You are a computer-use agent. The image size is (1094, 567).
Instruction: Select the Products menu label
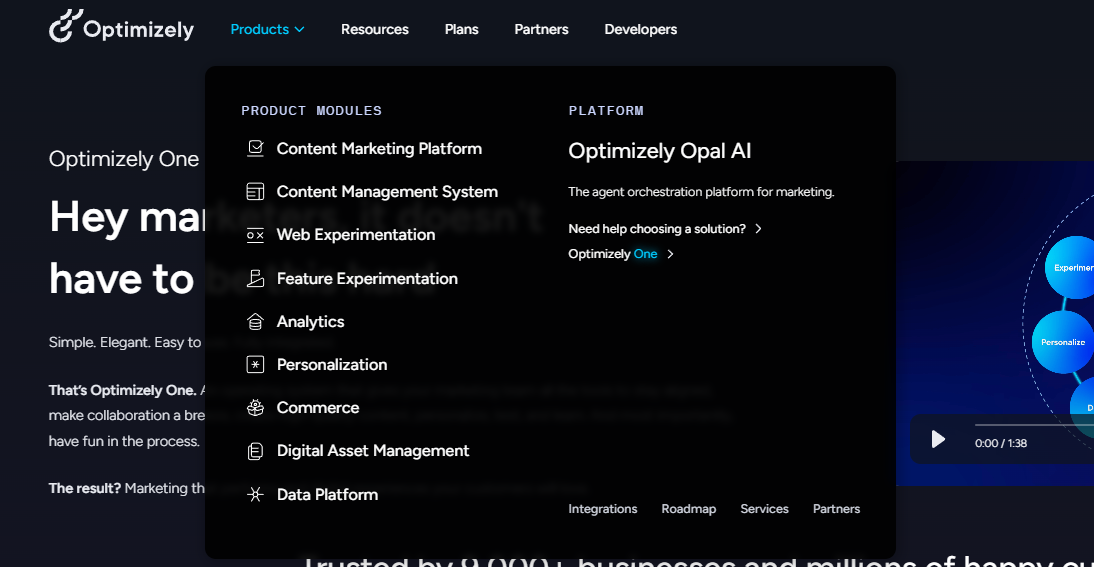pyautogui.click(x=260, y=29)
